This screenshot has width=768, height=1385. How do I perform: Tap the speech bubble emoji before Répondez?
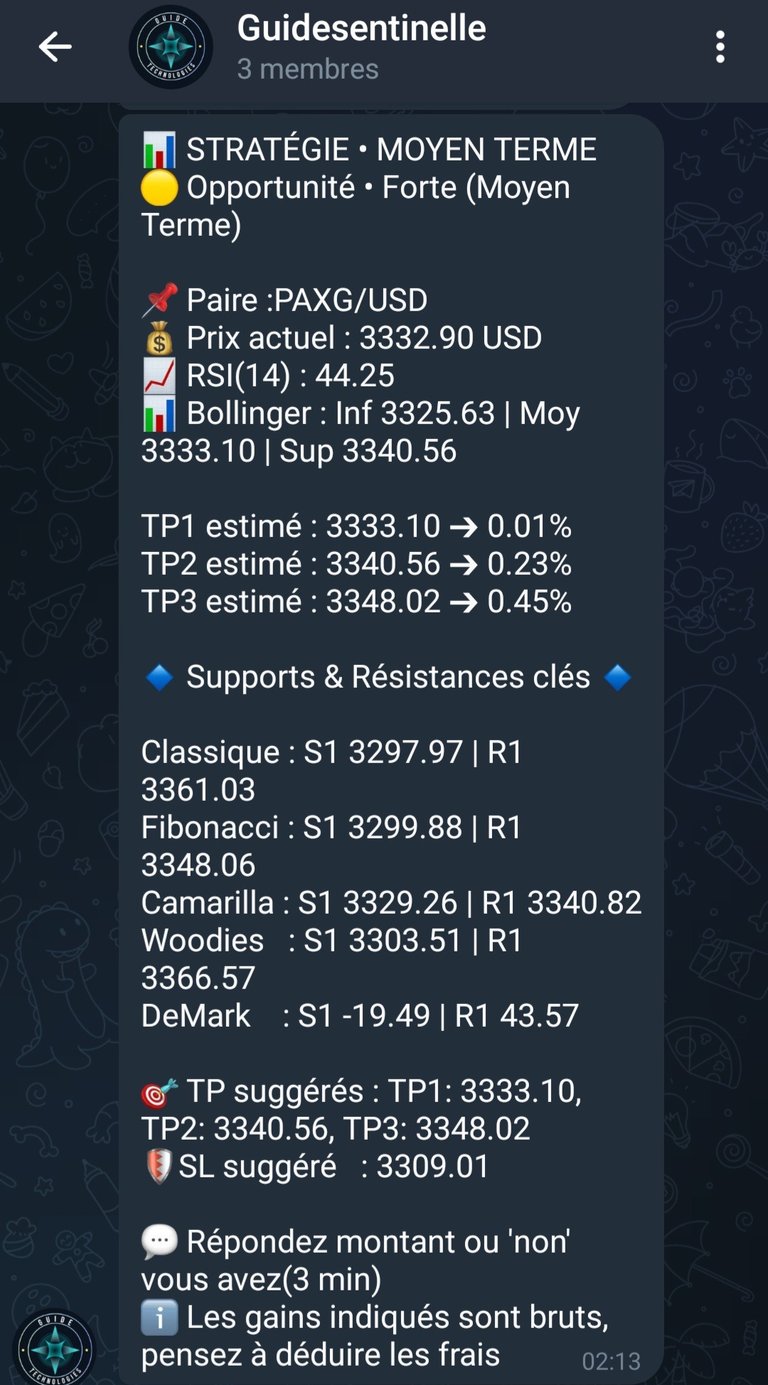tap(159, 1243)
